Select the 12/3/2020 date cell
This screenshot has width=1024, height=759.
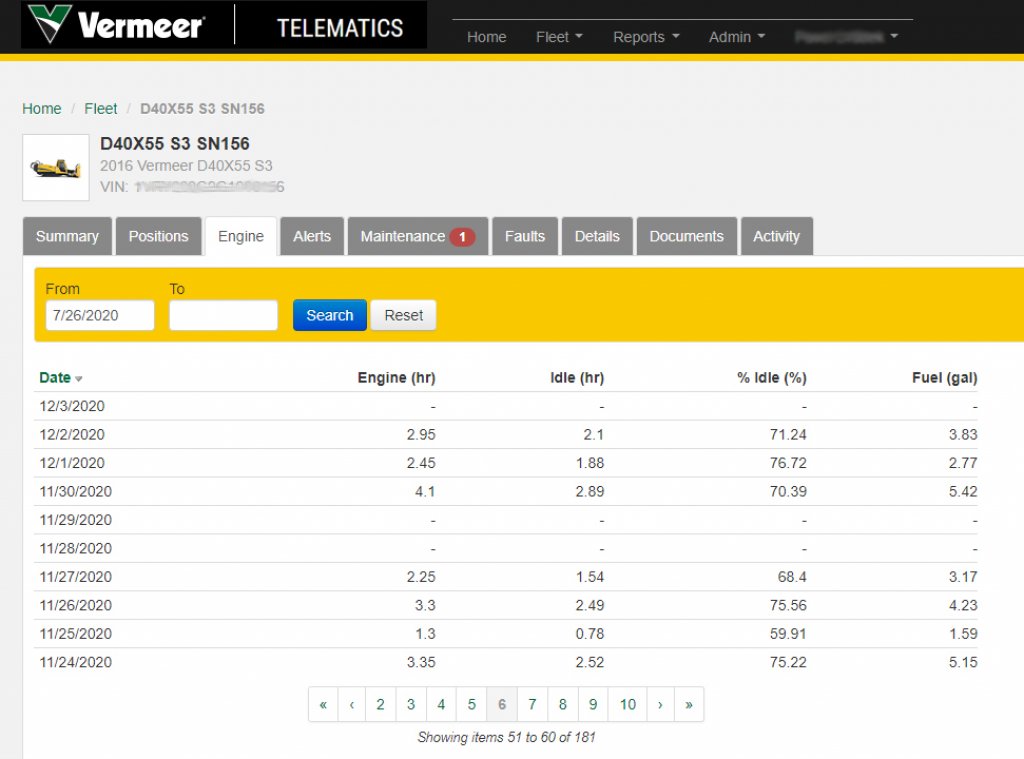(72, 406)
